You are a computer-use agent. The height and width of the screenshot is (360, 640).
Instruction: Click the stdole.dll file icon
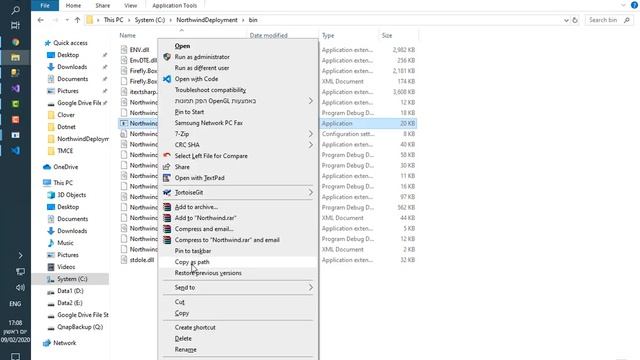tap(124, 260)
